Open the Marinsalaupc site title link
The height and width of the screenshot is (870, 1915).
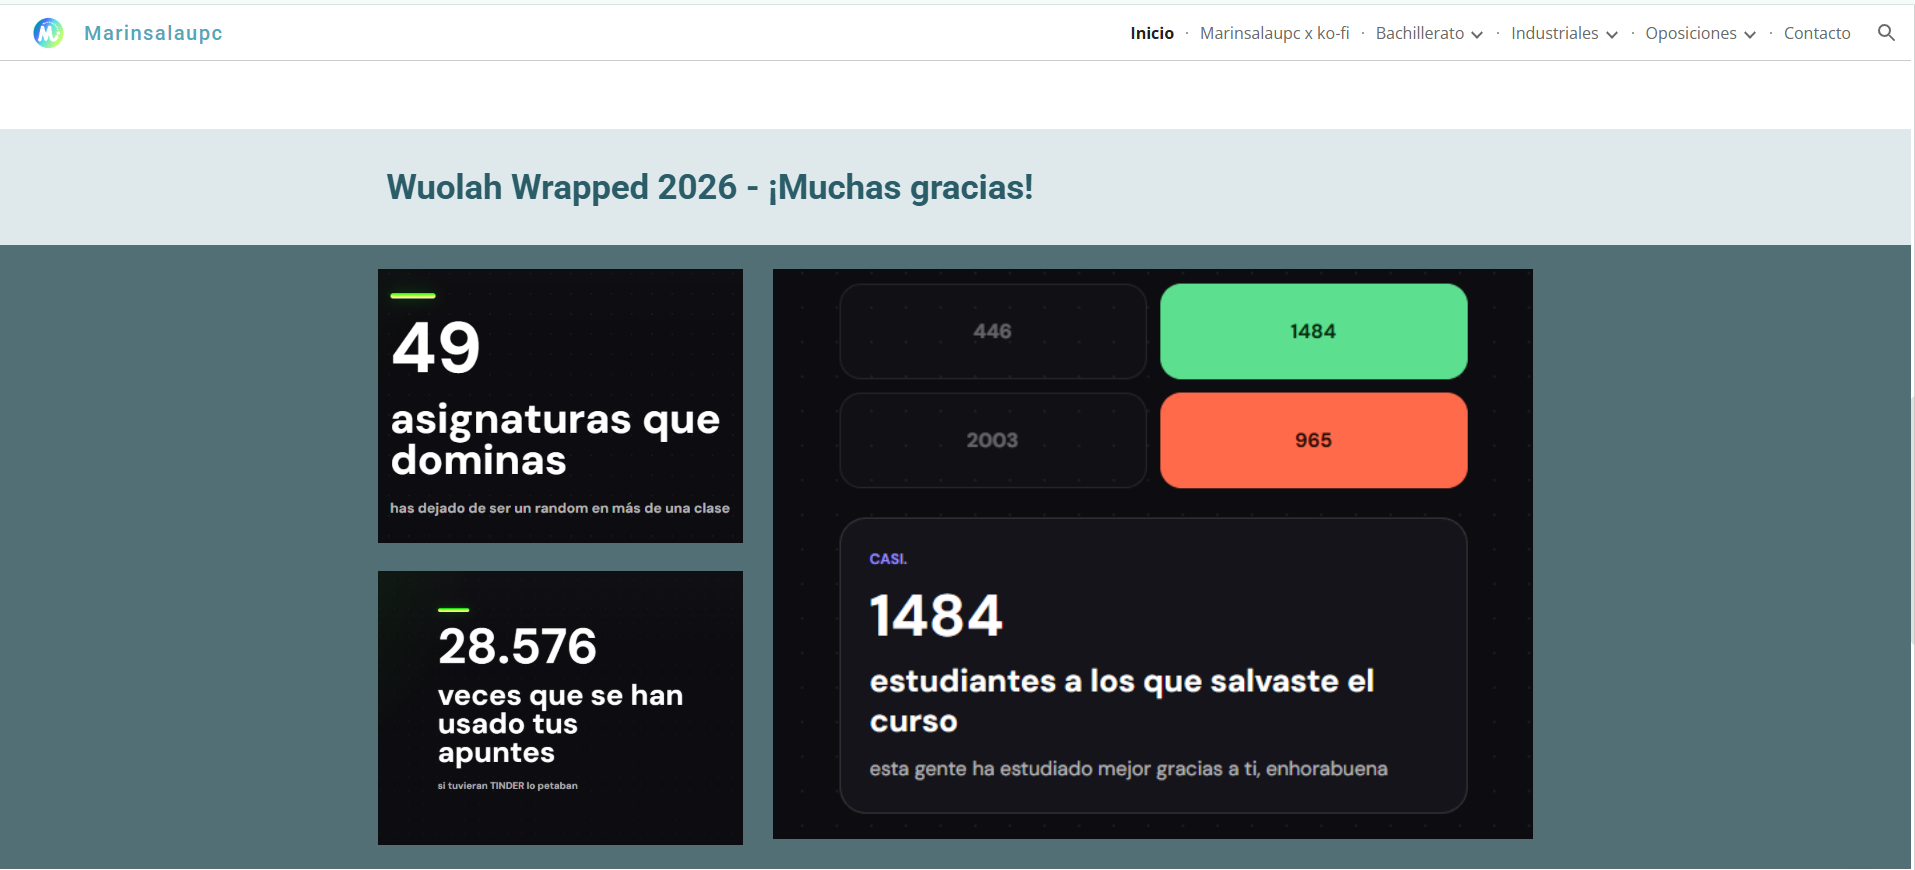(153, 33)
